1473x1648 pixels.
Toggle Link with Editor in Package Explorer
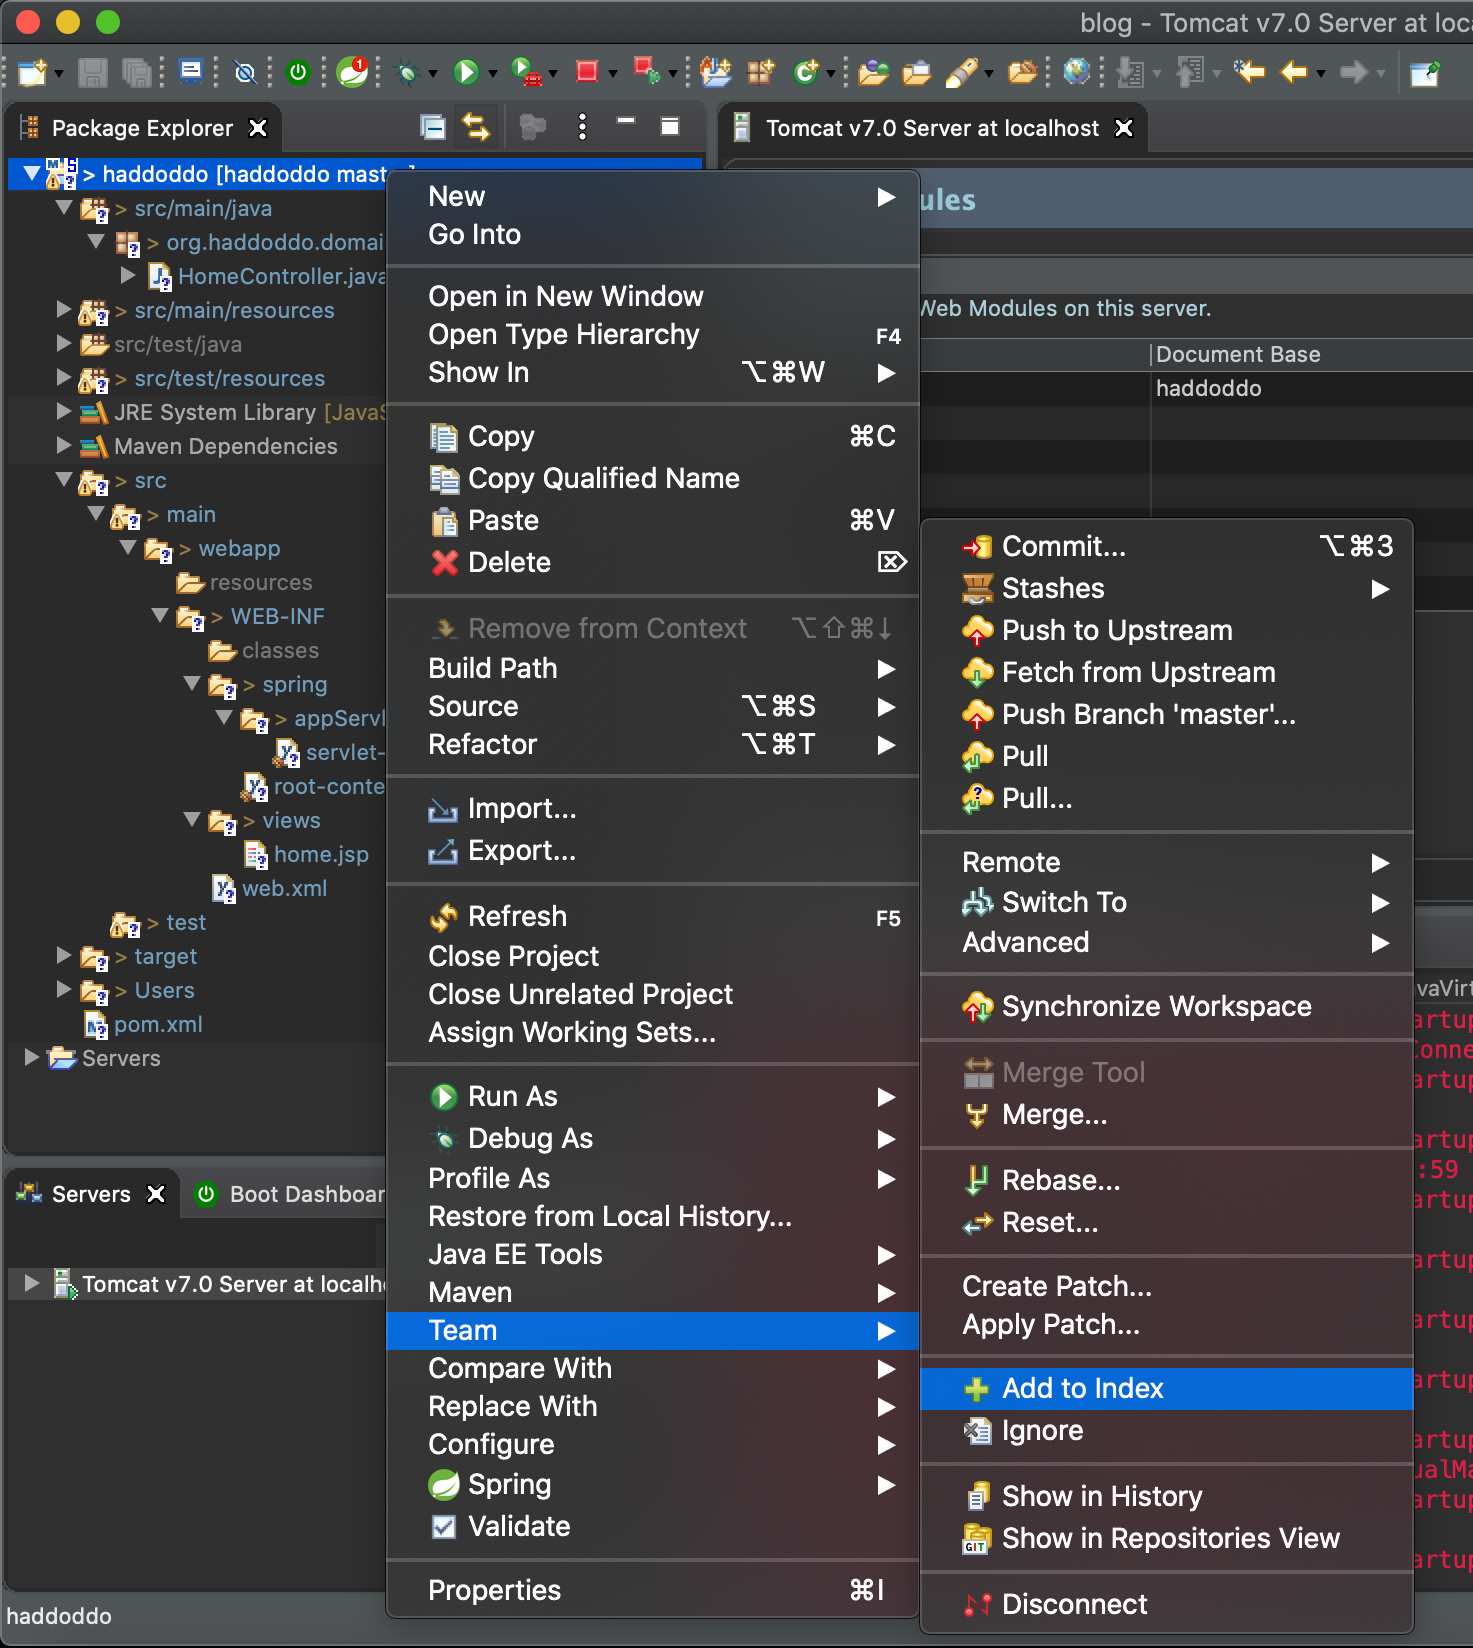tap(476, 127)
